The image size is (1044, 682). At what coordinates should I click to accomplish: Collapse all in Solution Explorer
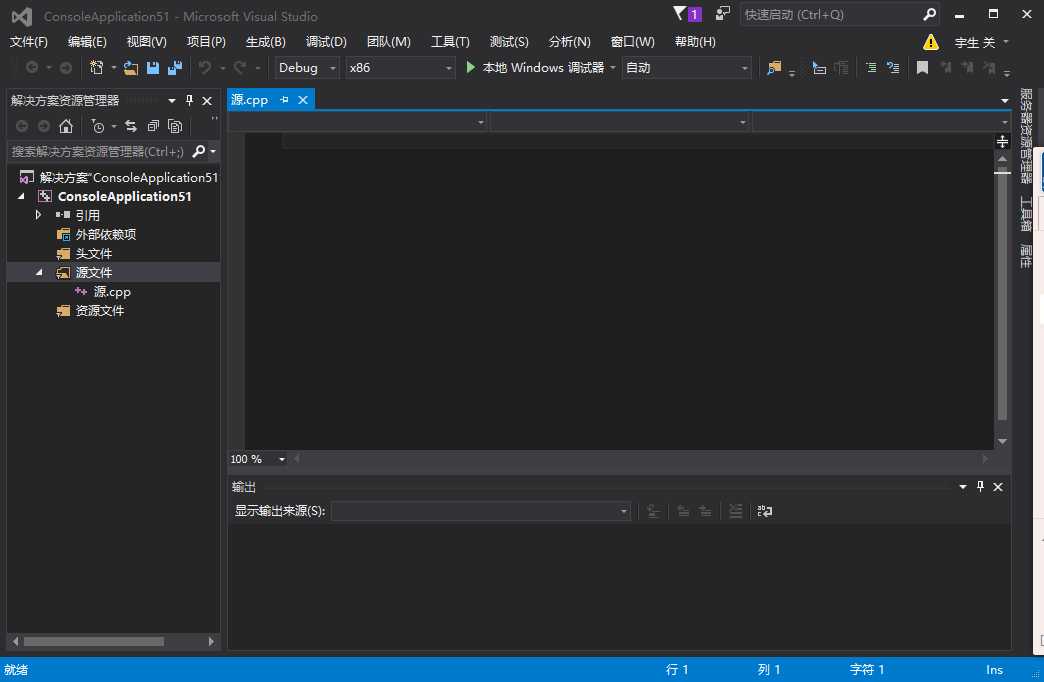click(153, 126)
